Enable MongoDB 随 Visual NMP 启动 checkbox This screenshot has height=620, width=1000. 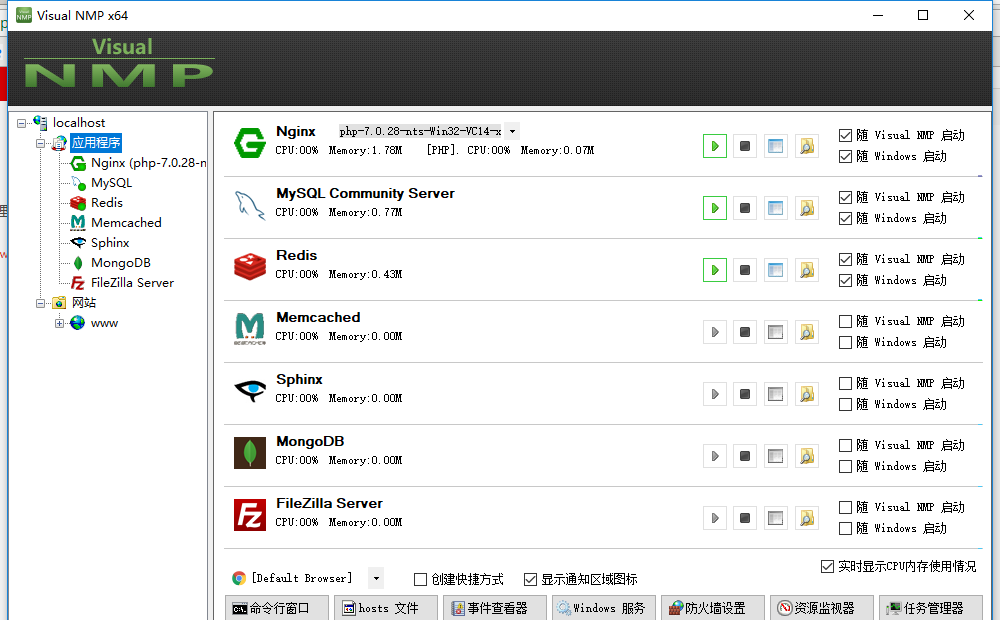pyautogui.click(x=845, y=445)
